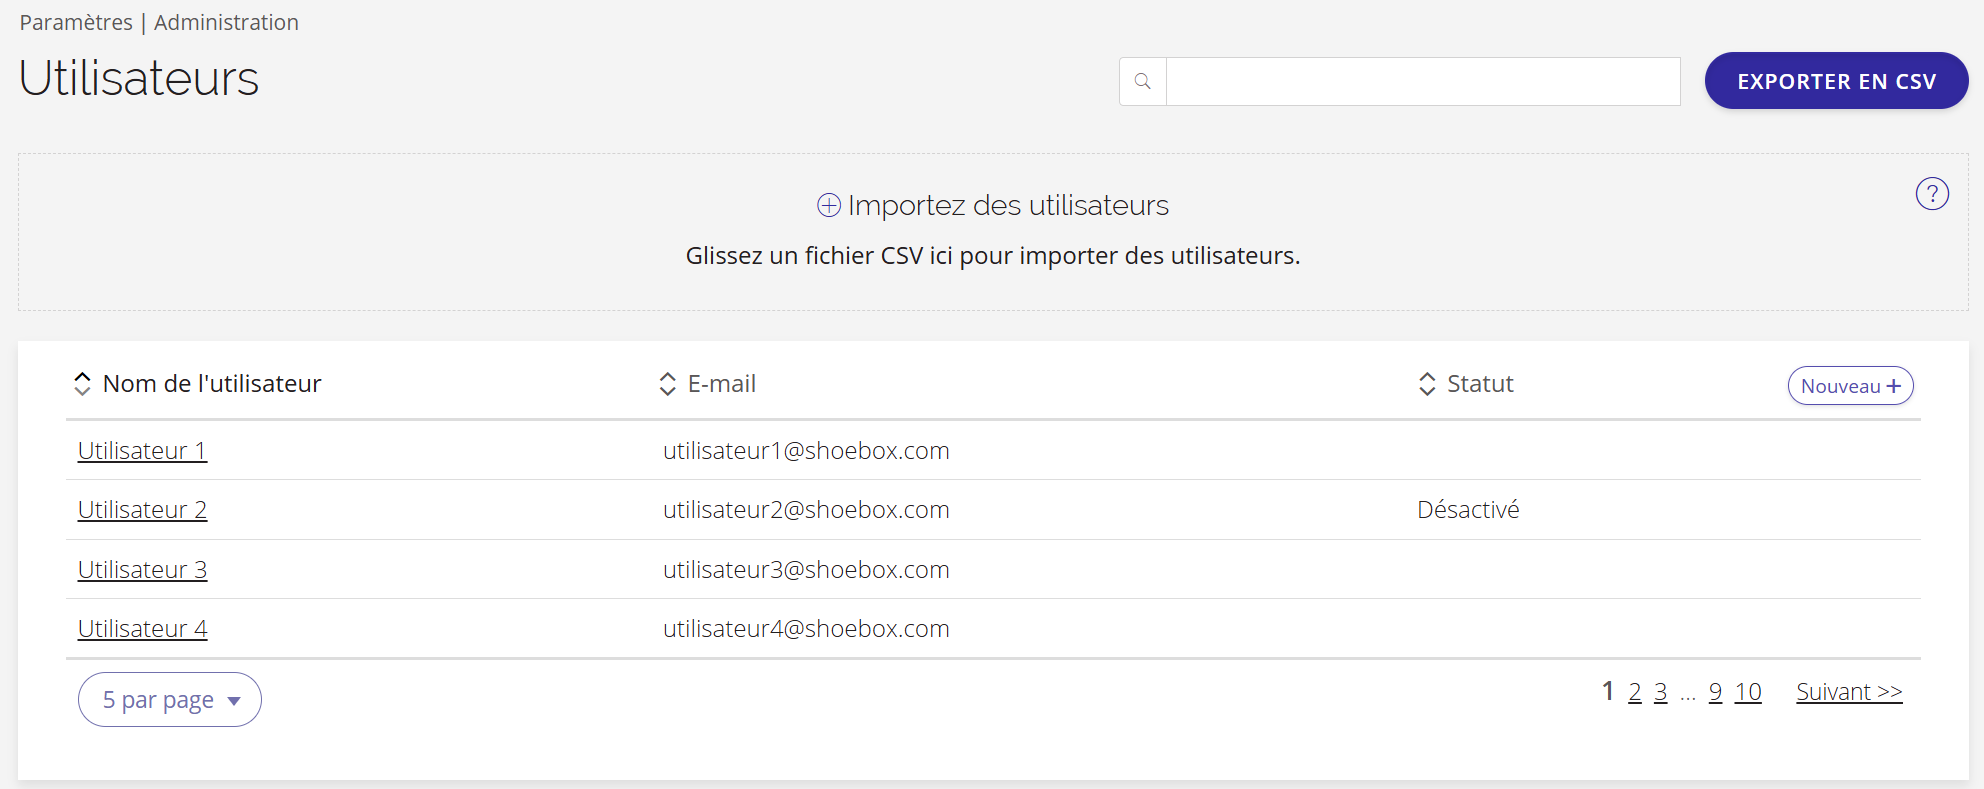Screen dimensions: 1984x789
Task: Open Utilisateur 2 profile link
Action: coord(142,510)
